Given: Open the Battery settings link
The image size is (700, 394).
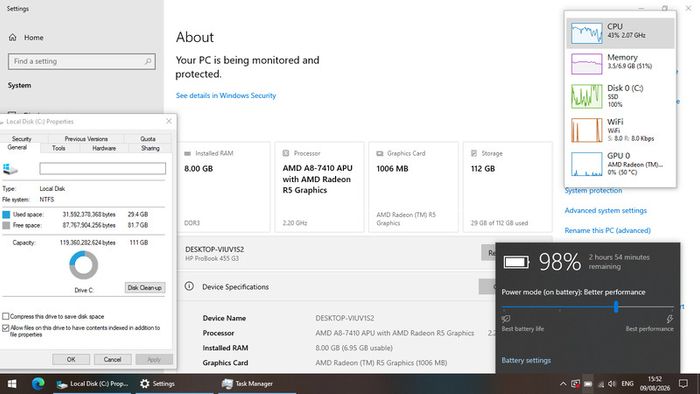Looking at the screenshot, I should [x=526, y=360].
